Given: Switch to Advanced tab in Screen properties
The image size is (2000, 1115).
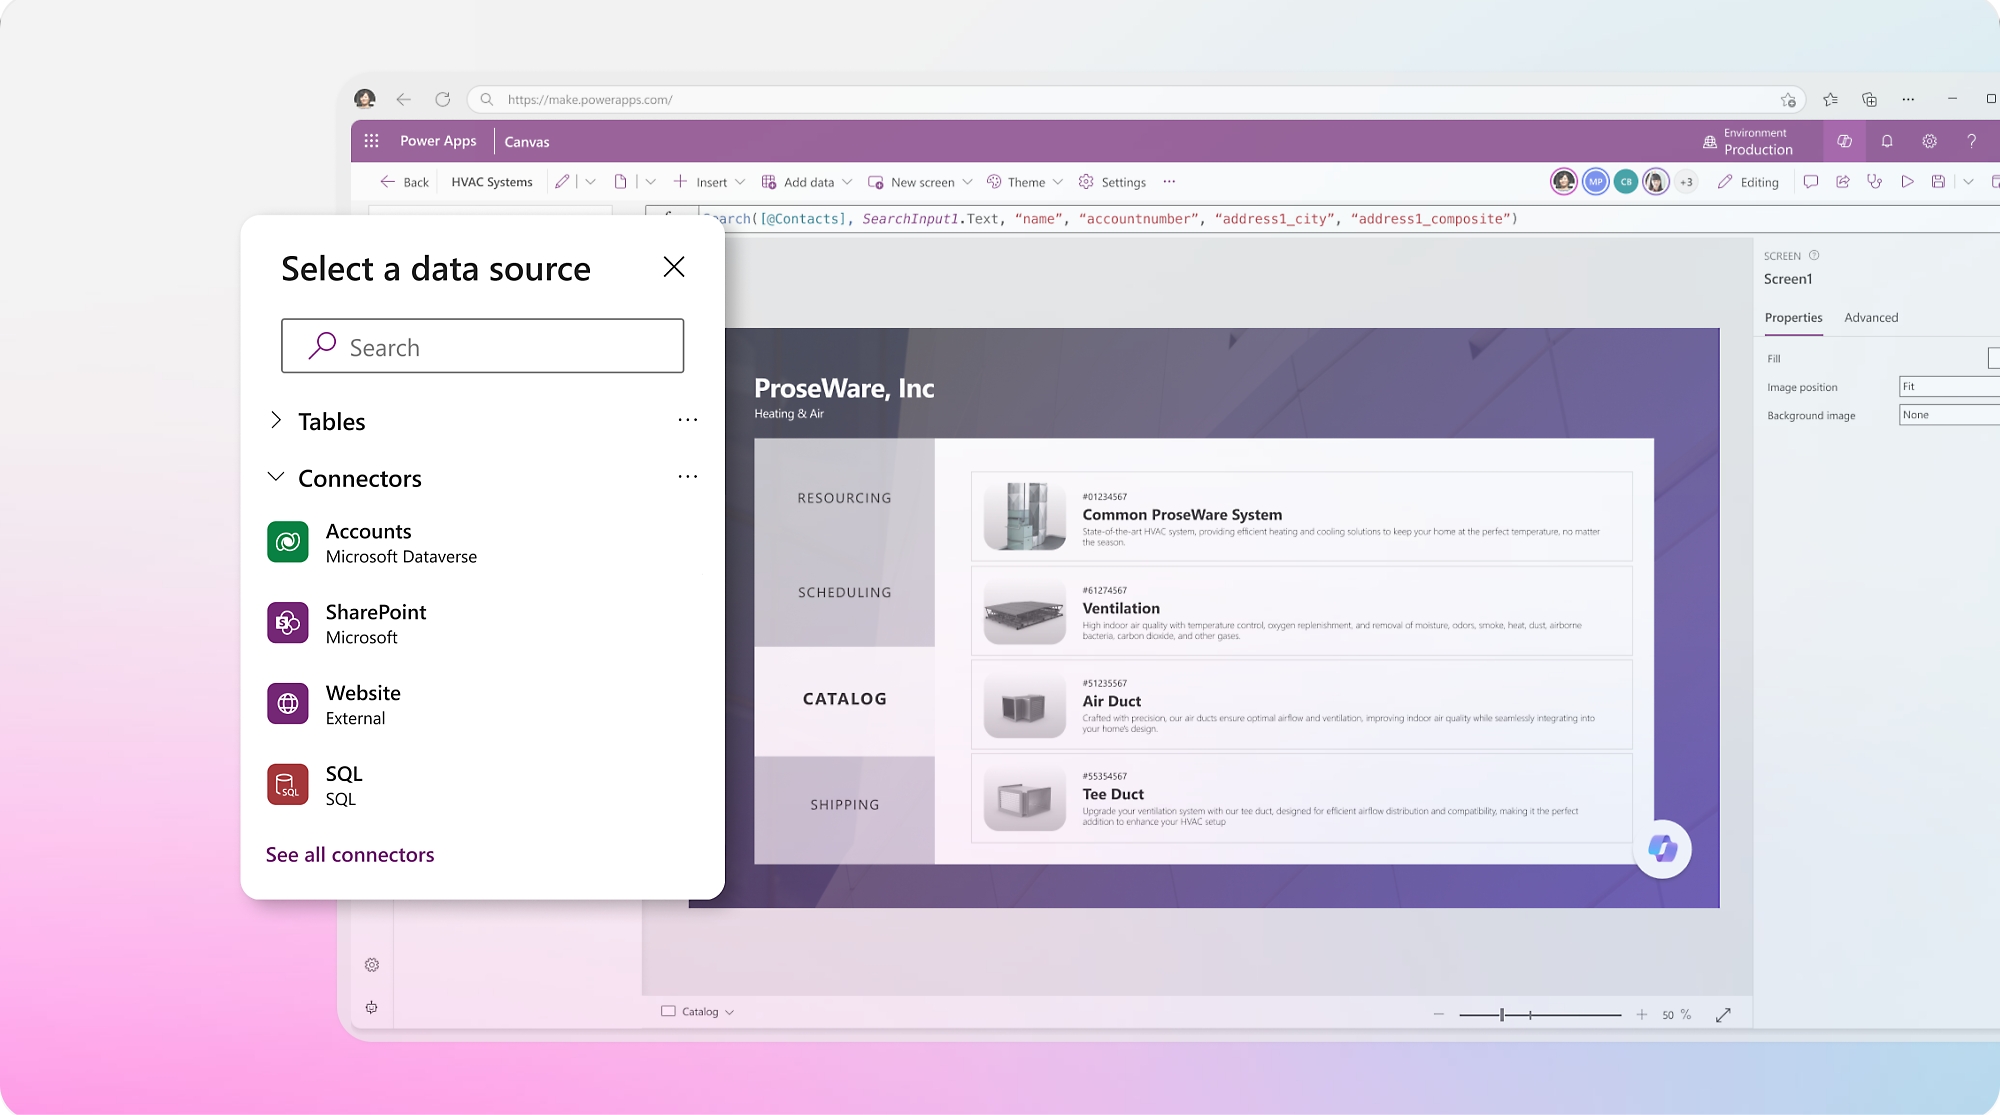Looking at the screenshot, I should tap(1871, 317).
